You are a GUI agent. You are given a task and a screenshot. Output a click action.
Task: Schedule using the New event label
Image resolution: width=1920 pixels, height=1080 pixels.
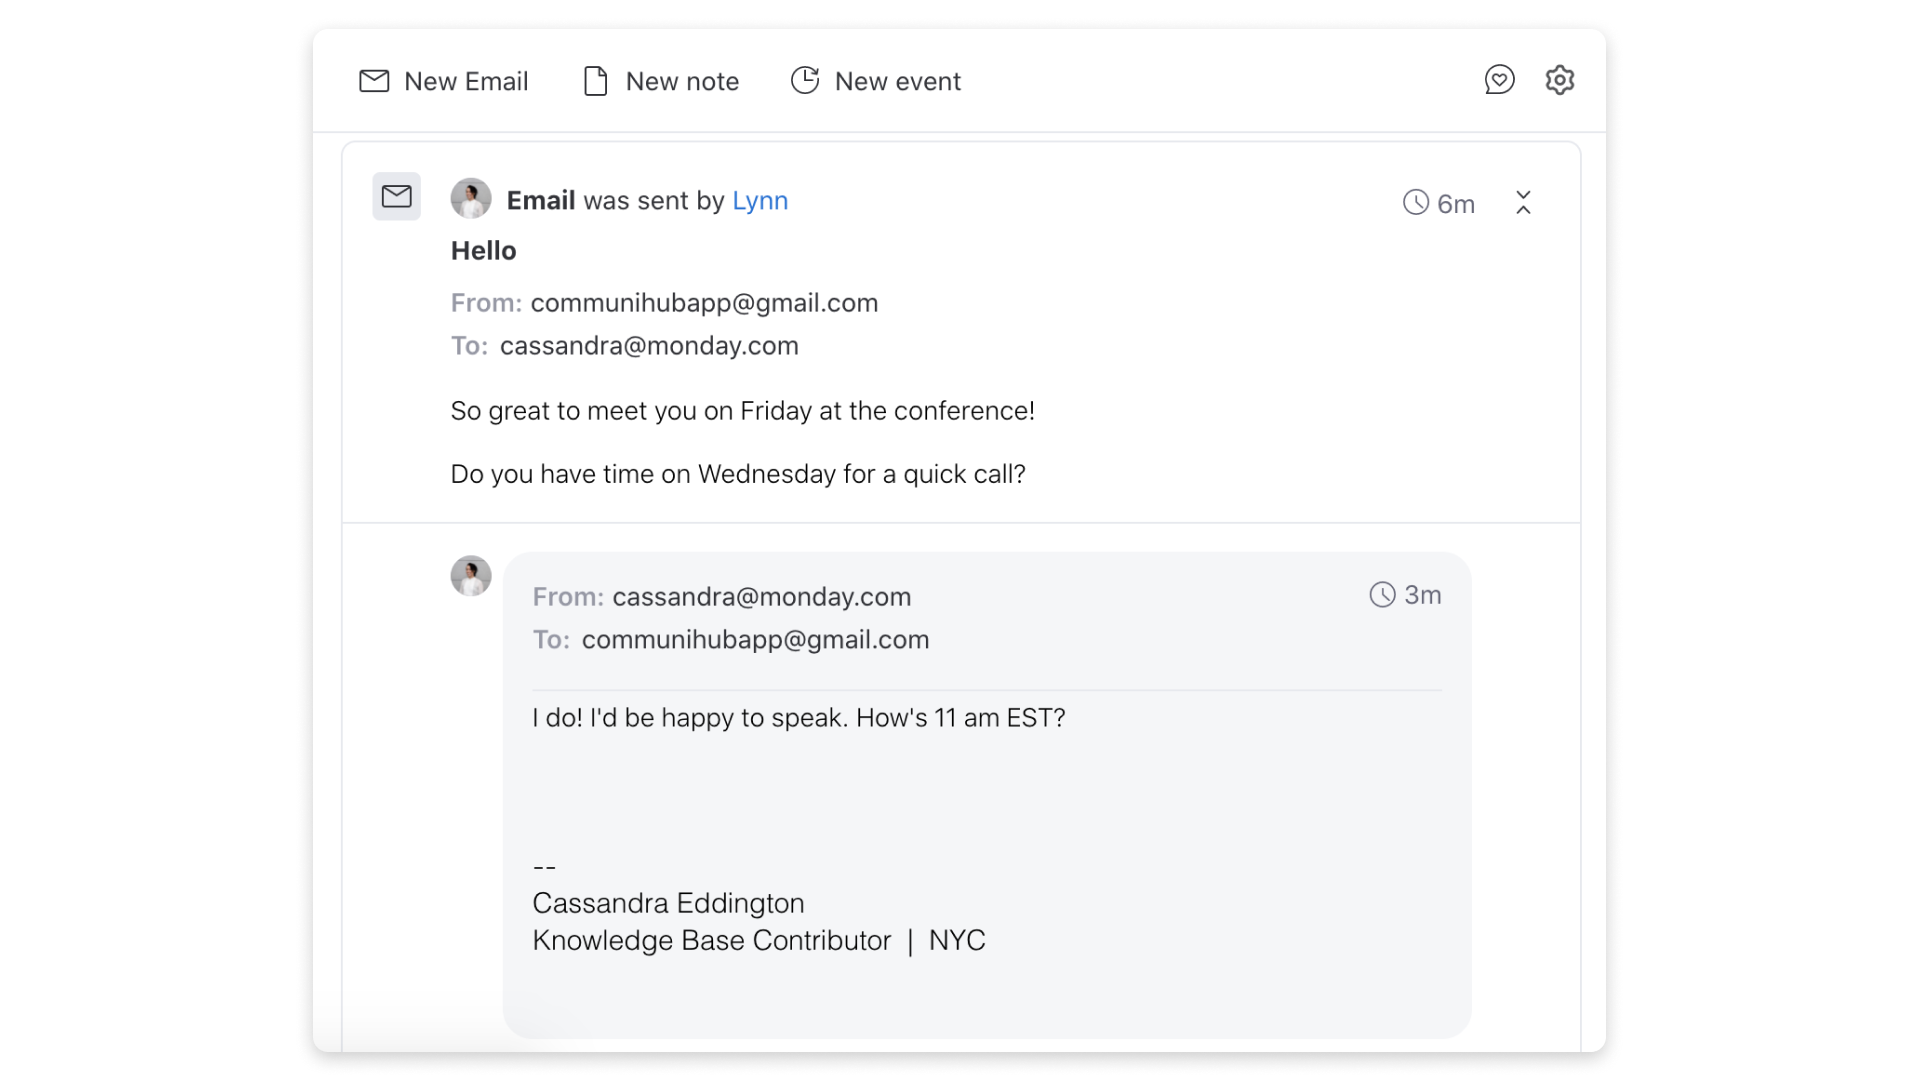click(898, 81)
